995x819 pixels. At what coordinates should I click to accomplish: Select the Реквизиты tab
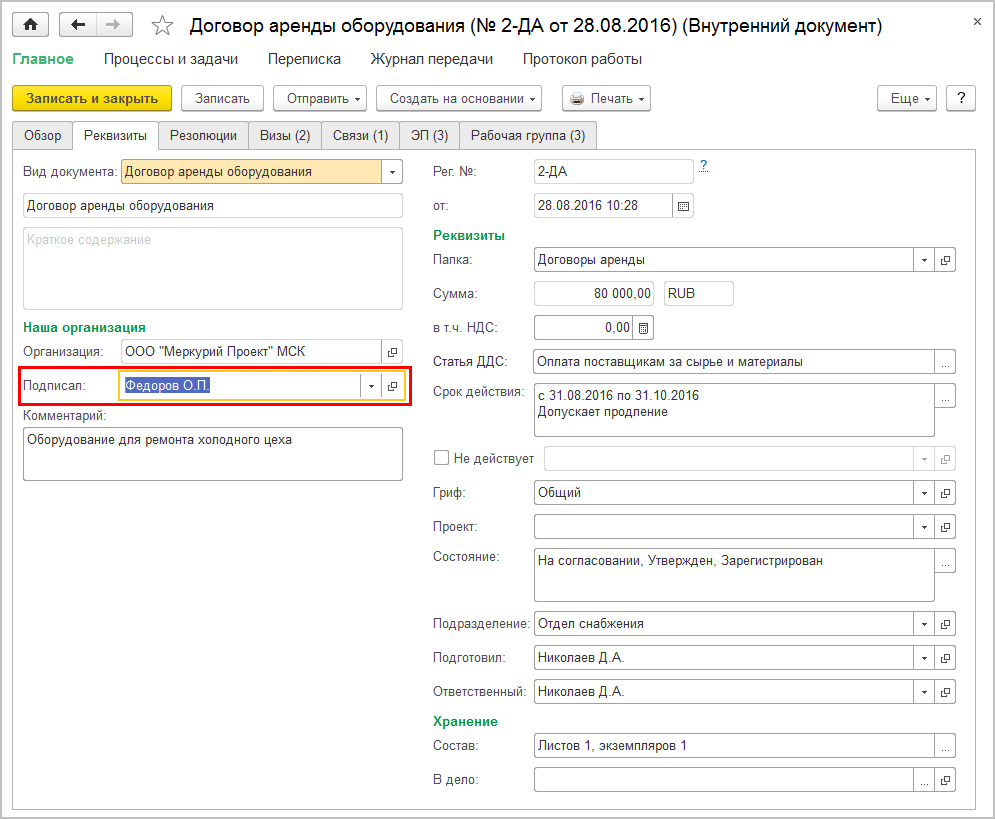(115, 136)
